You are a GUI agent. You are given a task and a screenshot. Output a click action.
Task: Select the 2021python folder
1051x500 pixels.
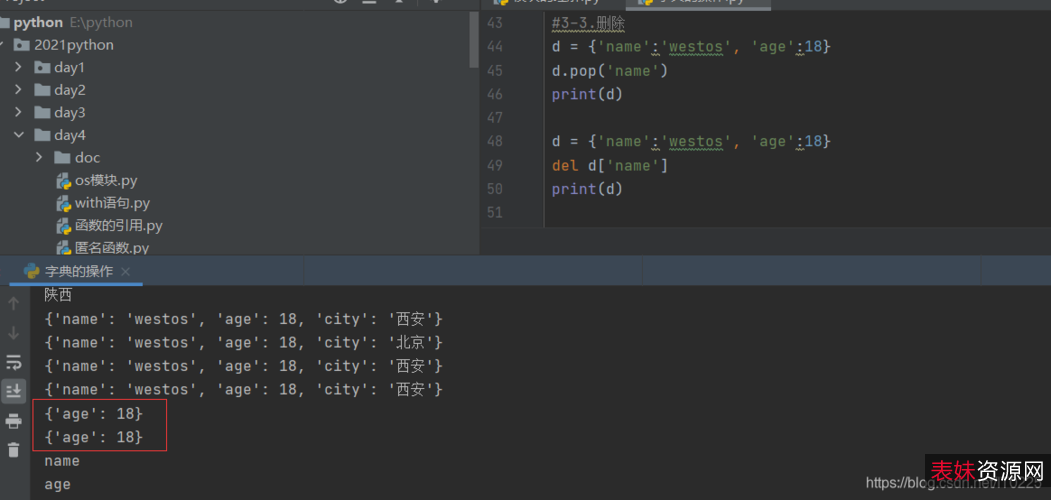73,45
